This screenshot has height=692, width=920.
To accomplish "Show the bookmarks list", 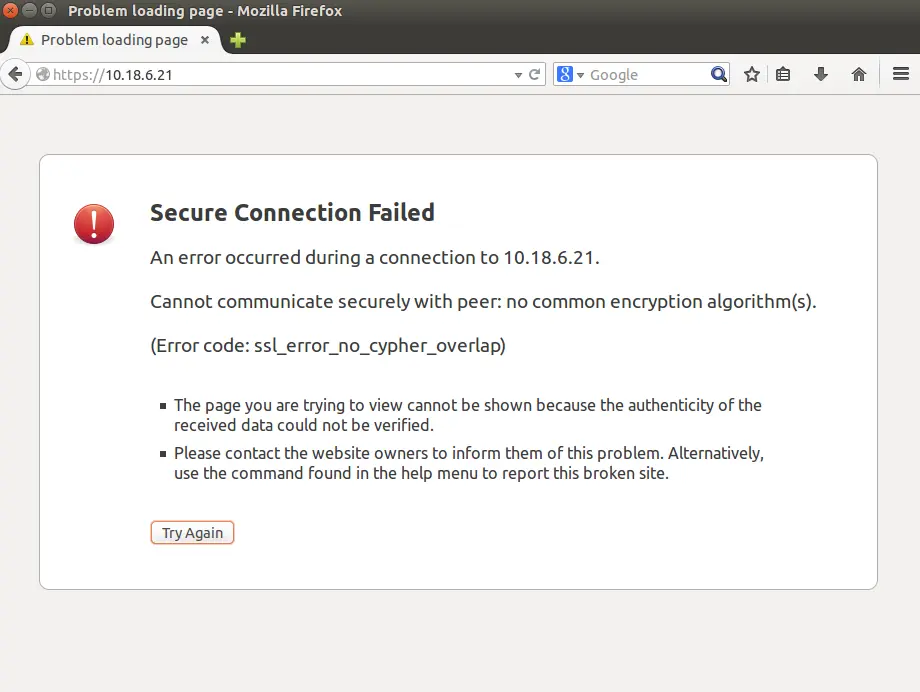I will 783,75.
